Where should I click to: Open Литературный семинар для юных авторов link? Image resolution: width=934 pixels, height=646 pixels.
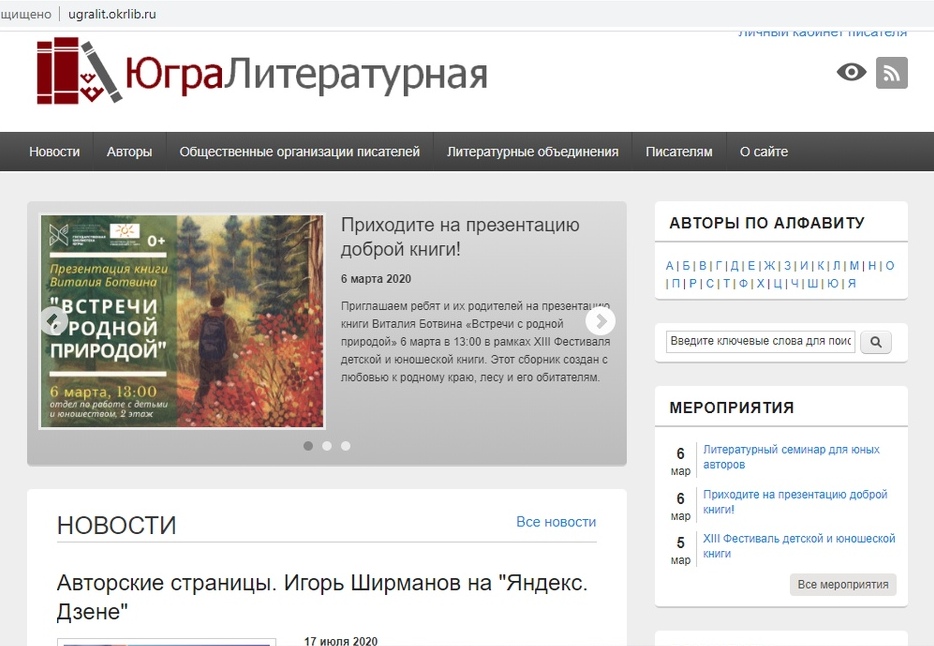pyautogui.click(x=791, y=457)
